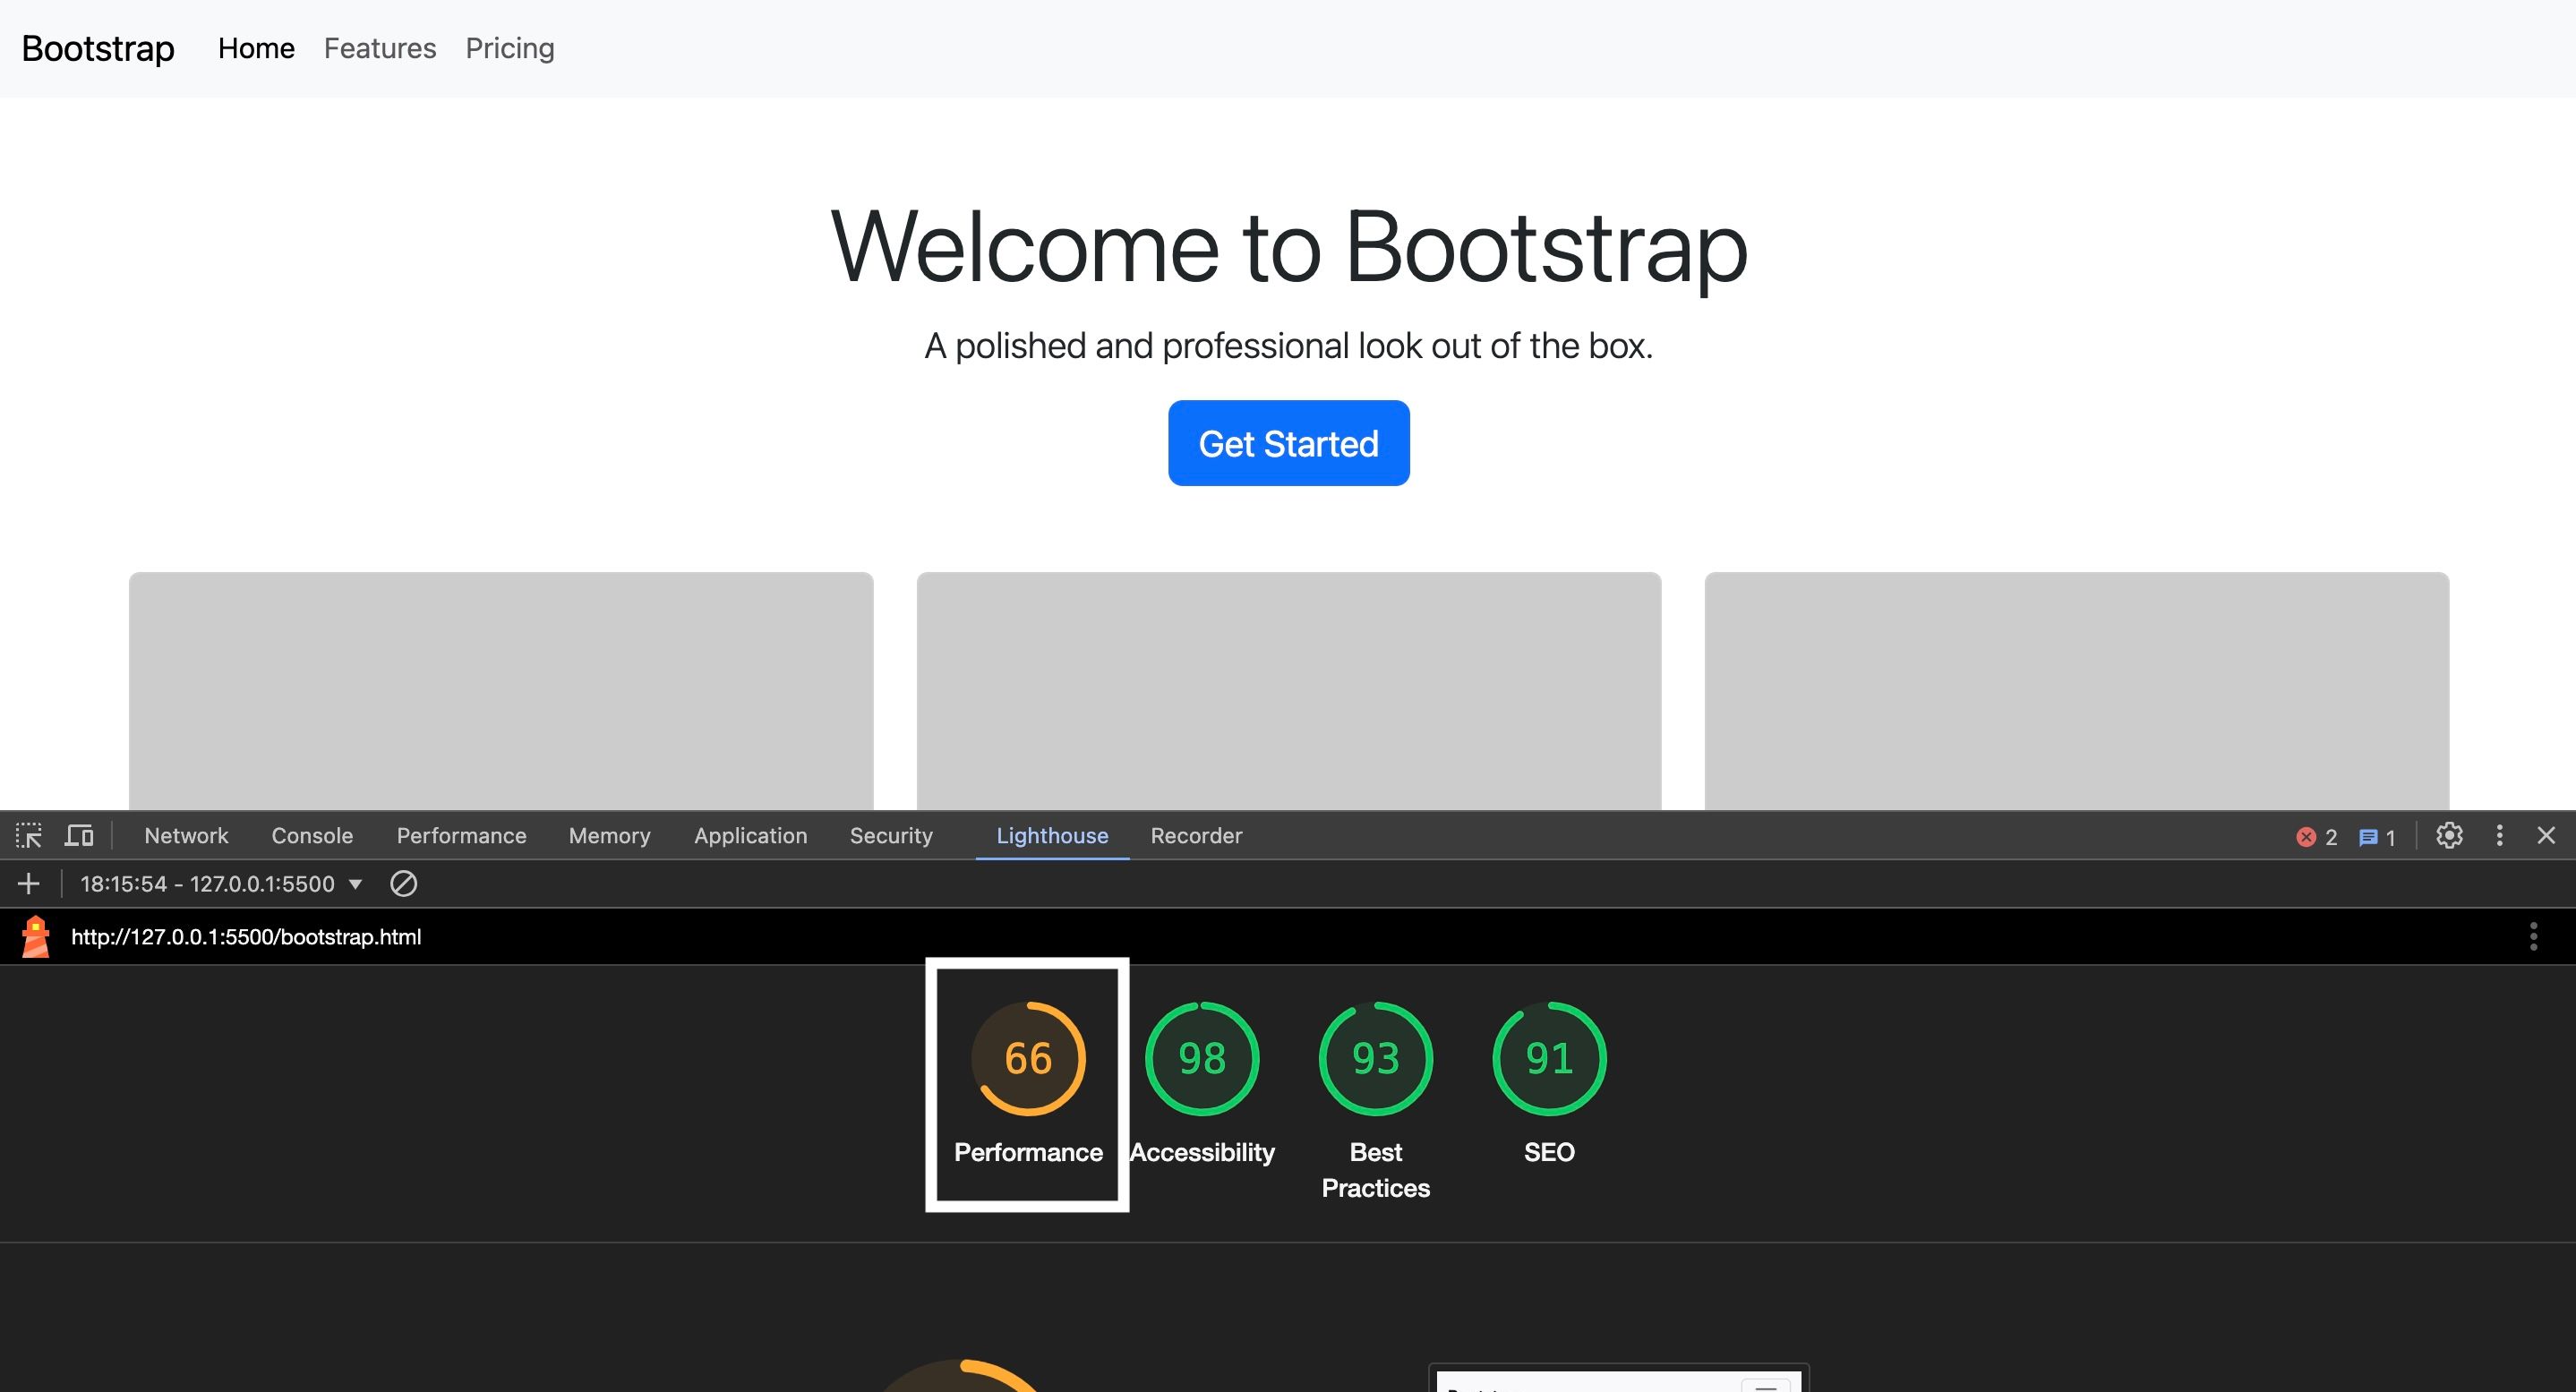Screen dimensions: 2576x1392
Task: Switch to the Application tab
Action: point(750,835)
